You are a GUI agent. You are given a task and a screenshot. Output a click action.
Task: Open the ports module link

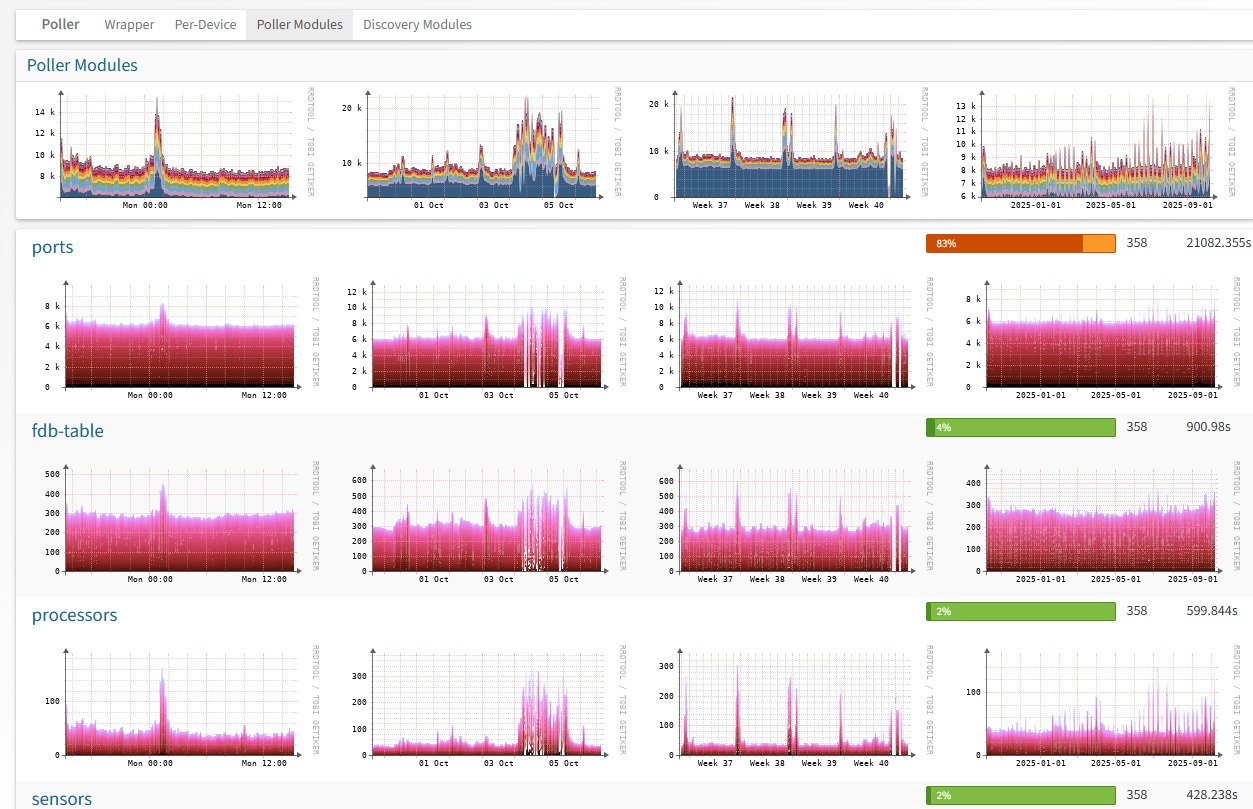(52, 247)
